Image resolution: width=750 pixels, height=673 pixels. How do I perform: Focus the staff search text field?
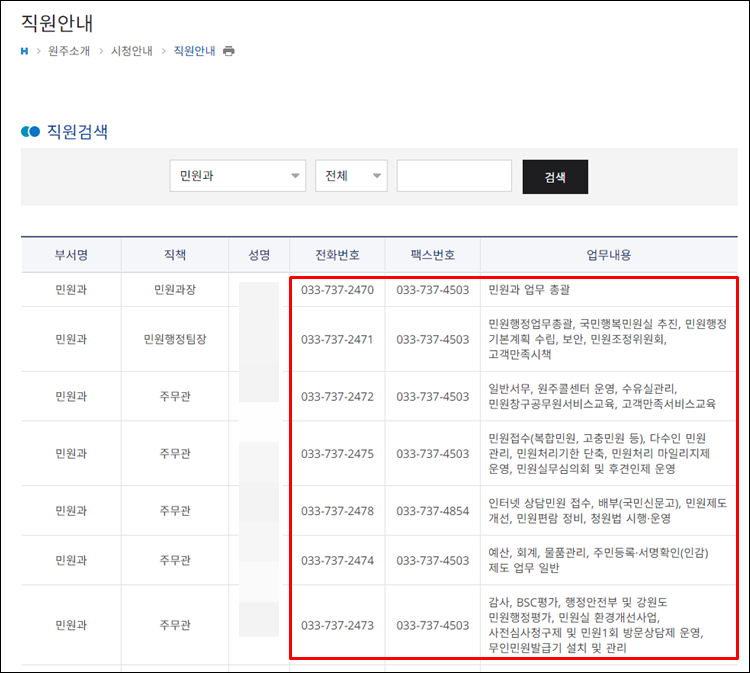[x=454, y=176]
